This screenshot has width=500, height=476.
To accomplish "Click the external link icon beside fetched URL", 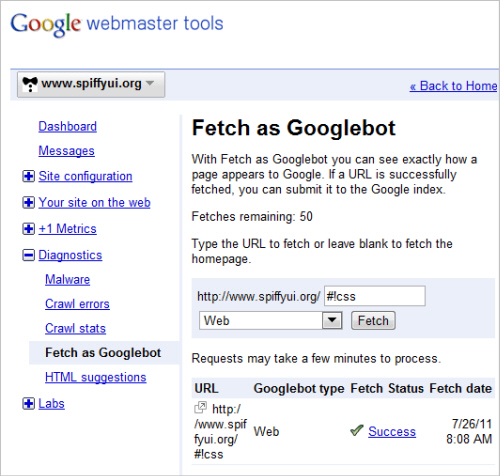I will pos(200,408).
